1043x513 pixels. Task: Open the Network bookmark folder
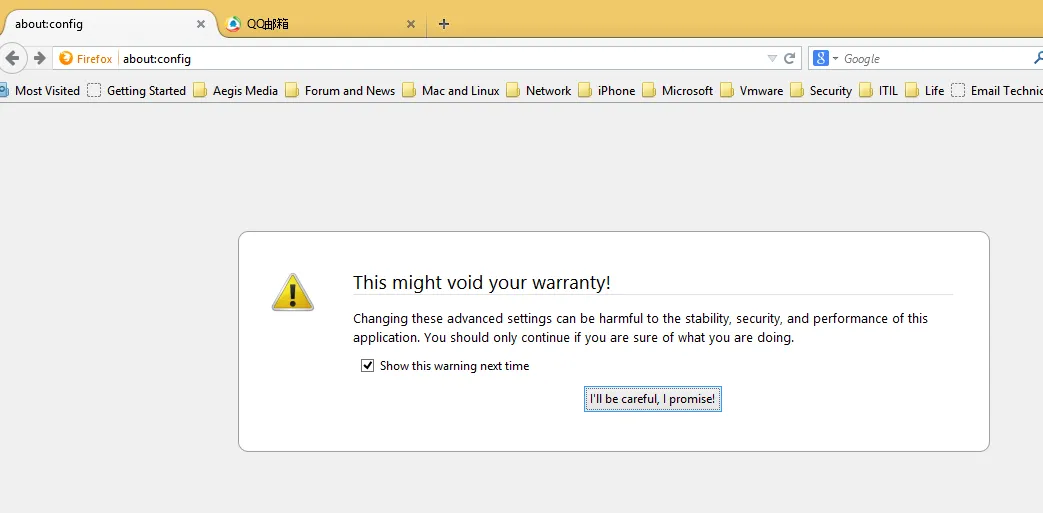[x=539, y=90]
